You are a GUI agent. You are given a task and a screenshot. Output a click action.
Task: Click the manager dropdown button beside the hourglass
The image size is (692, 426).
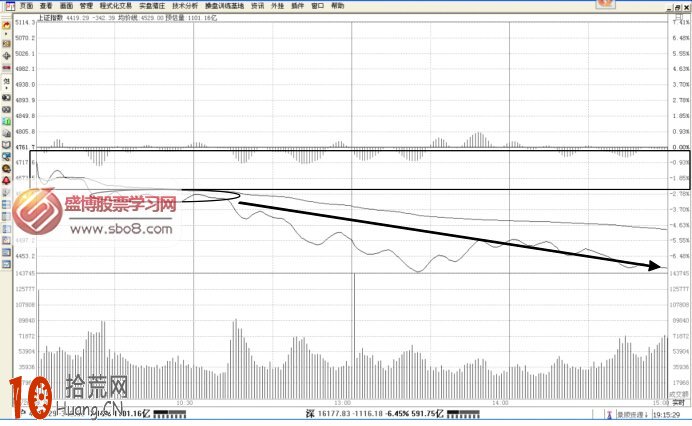[x=632, y=415]
